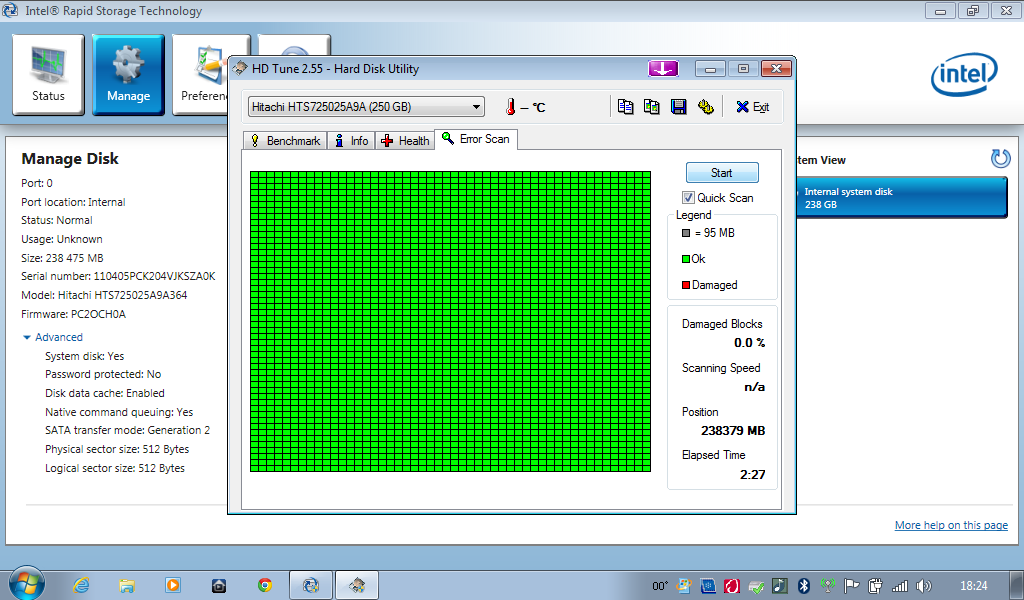
Task: Click the Intel logo
Action: (964, 74)
